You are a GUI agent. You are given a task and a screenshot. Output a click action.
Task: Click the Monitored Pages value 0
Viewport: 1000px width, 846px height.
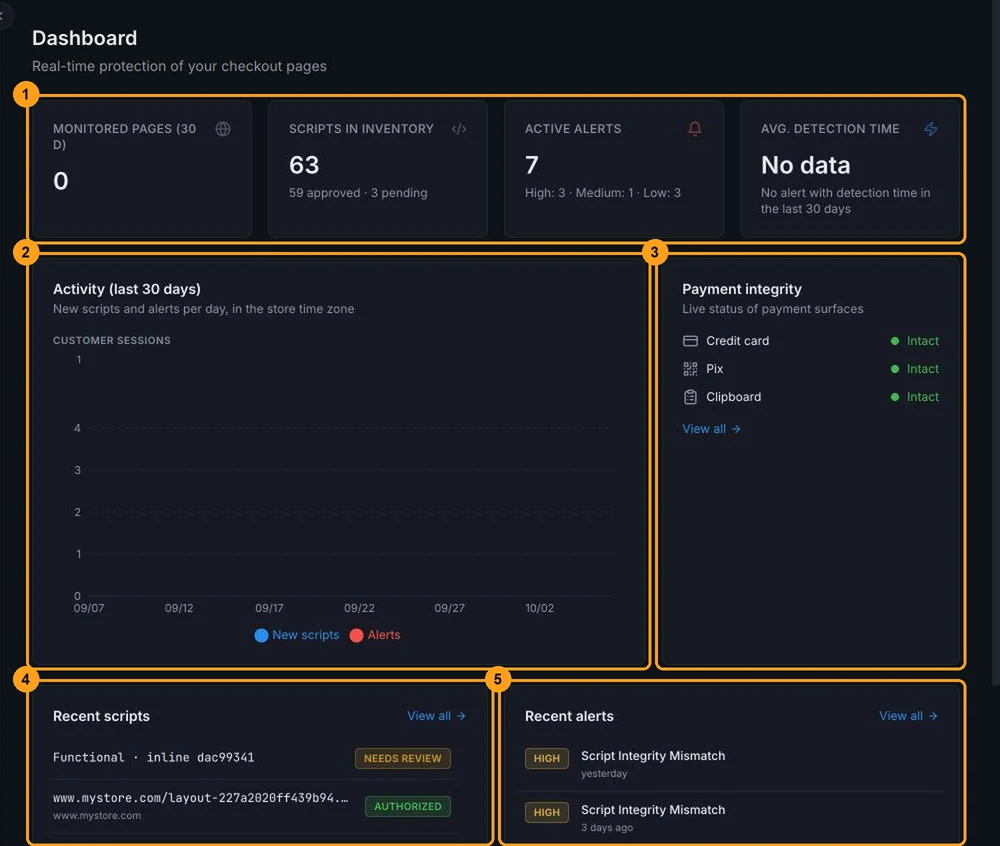coord(61,181)
